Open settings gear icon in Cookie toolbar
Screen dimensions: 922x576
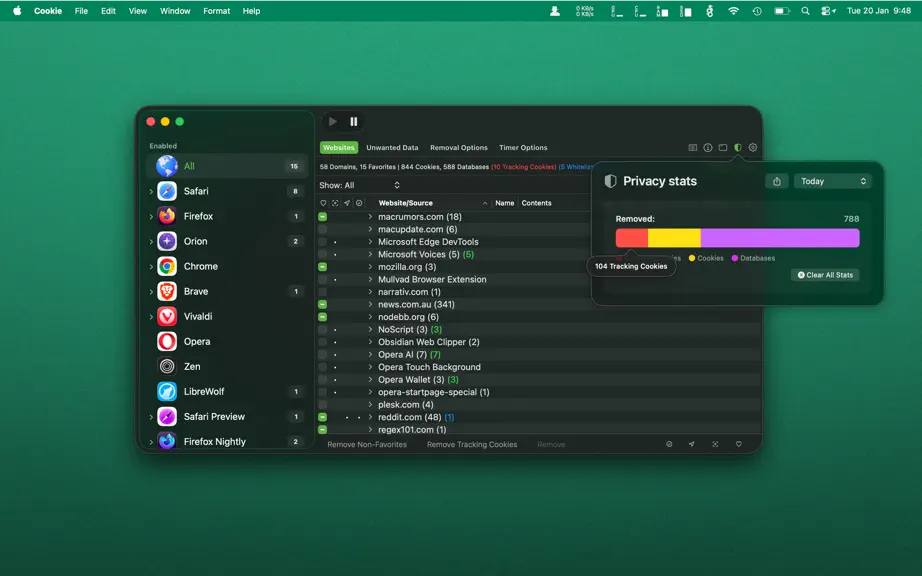pos(753,148)
